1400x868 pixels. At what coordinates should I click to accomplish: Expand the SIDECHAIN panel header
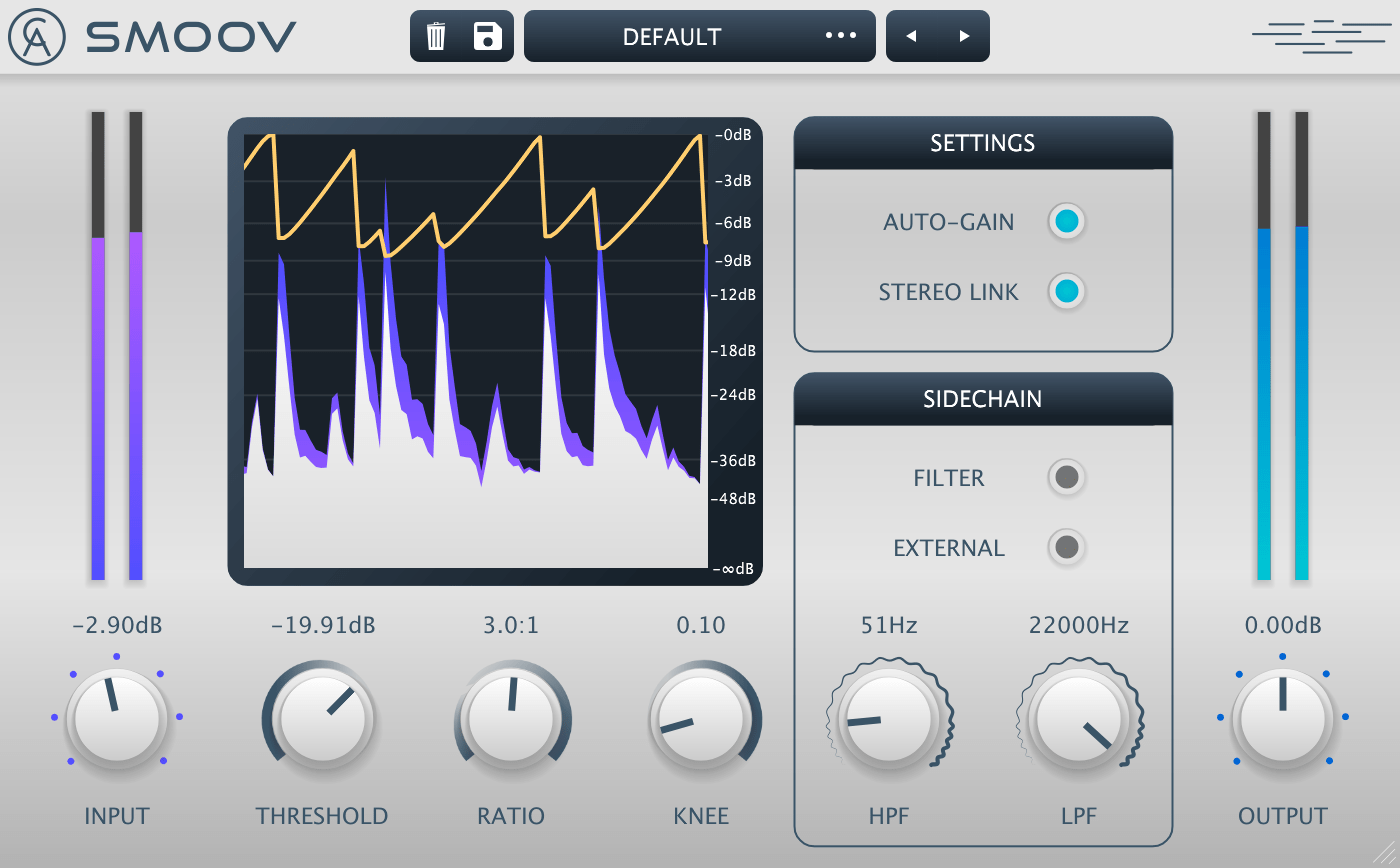[983, 399]
